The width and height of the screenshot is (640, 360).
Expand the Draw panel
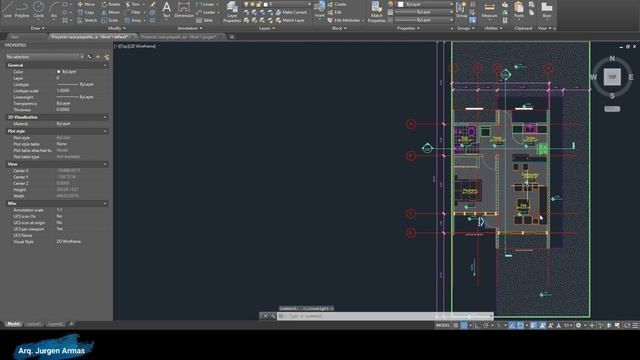(x=38, y=28)
